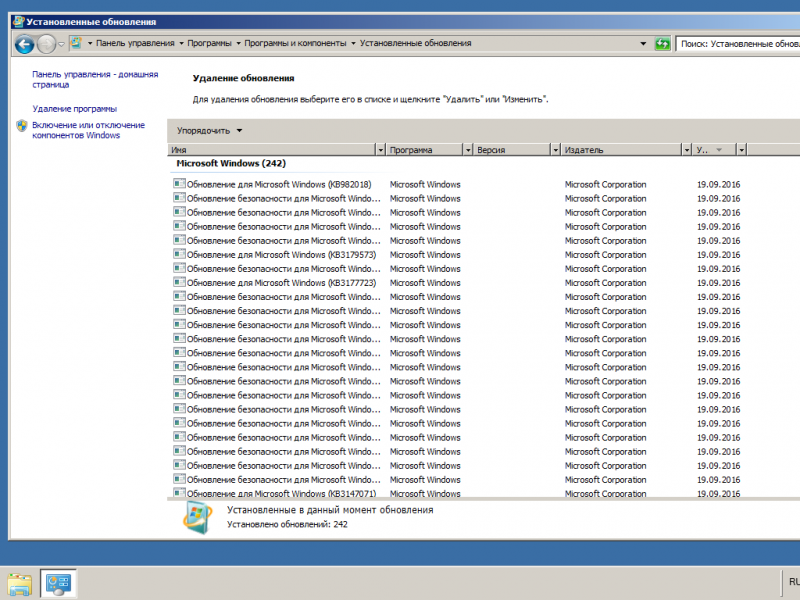800x600 pixels.
Task: Sort by the Издатель column header
Action: [622, 150]
